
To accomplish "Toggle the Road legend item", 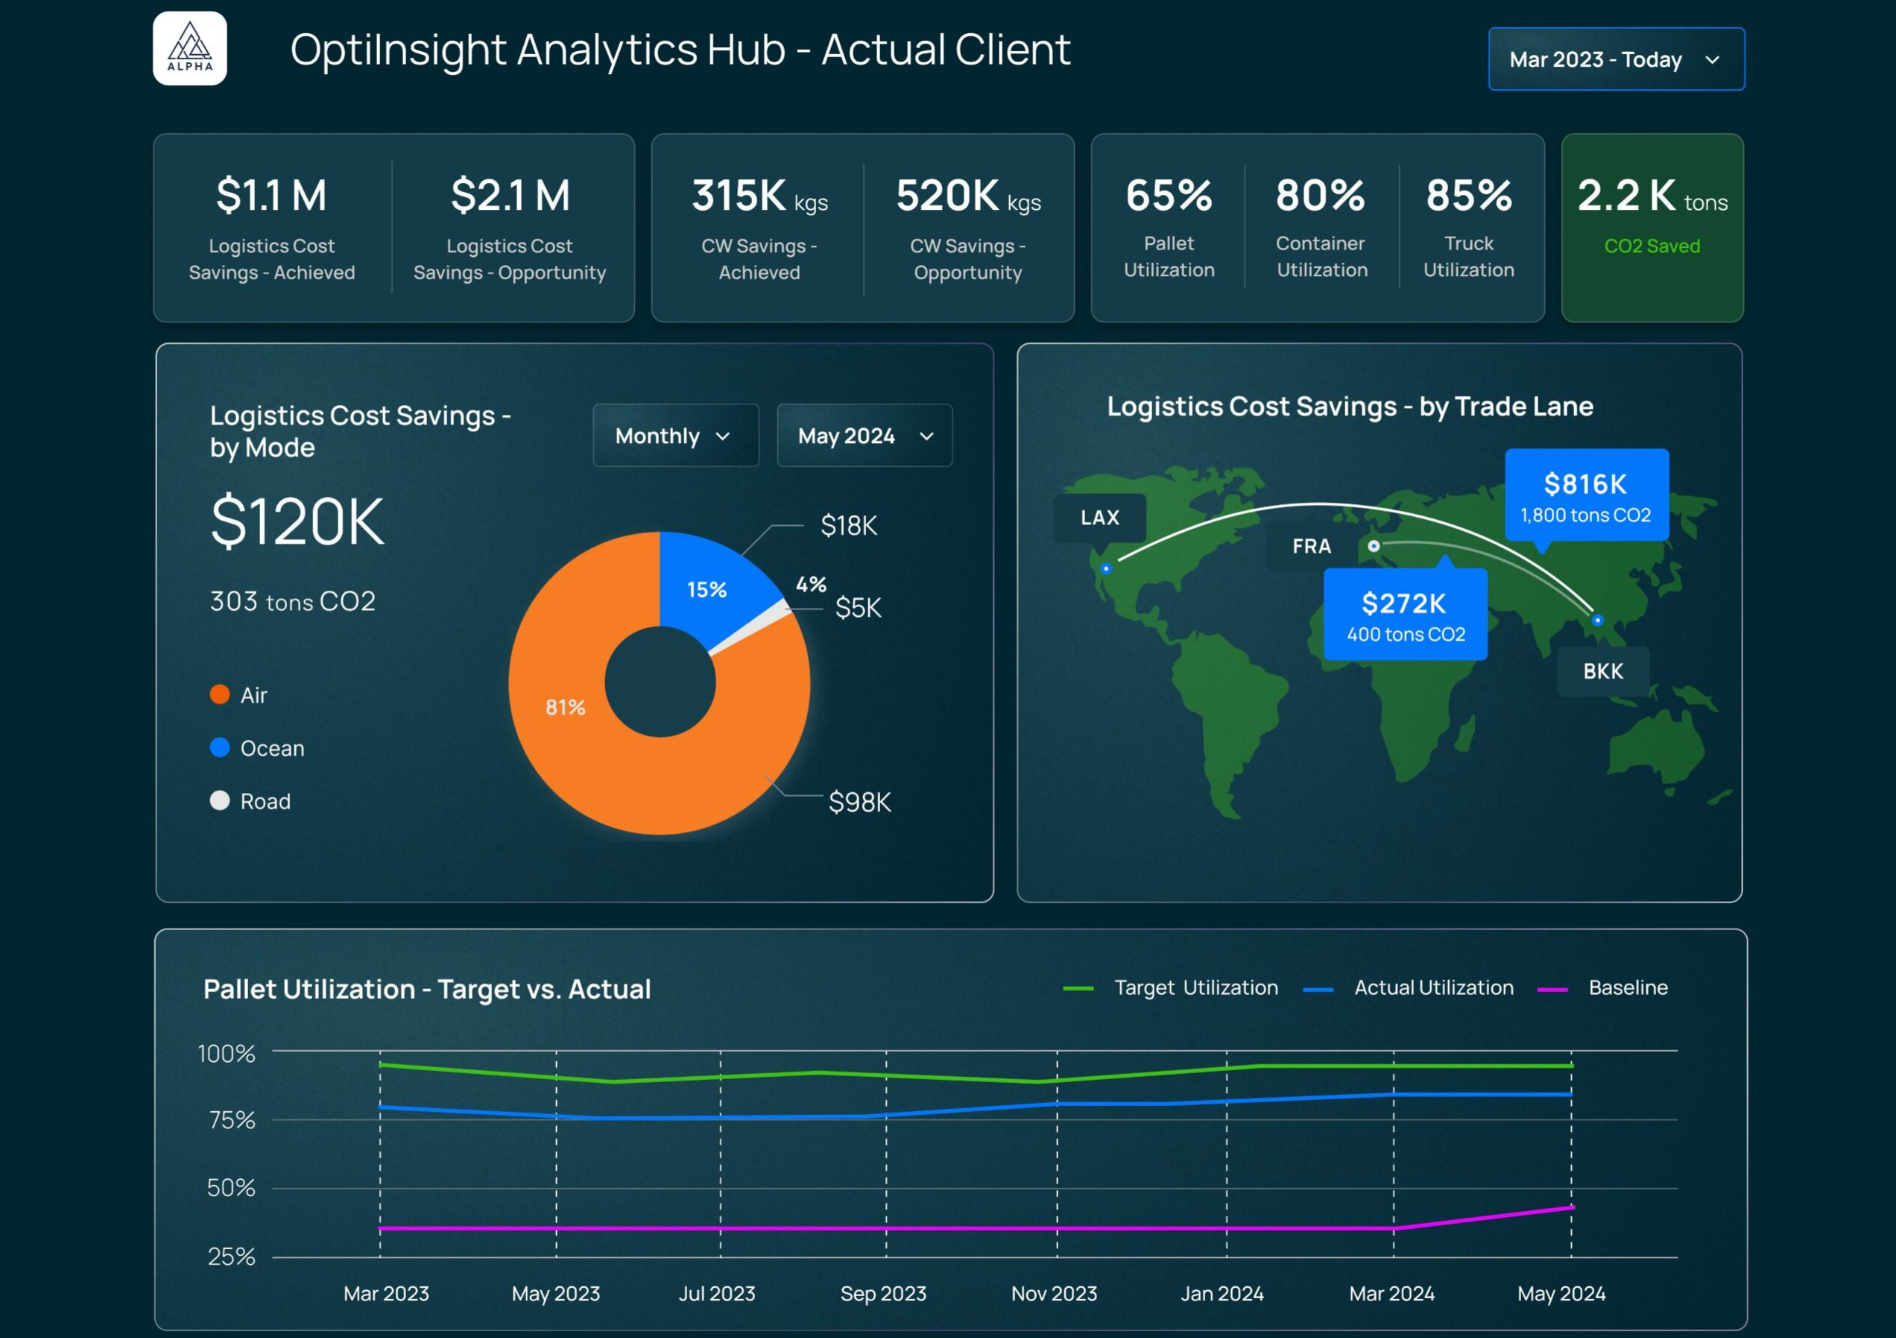I will point(251,800).
